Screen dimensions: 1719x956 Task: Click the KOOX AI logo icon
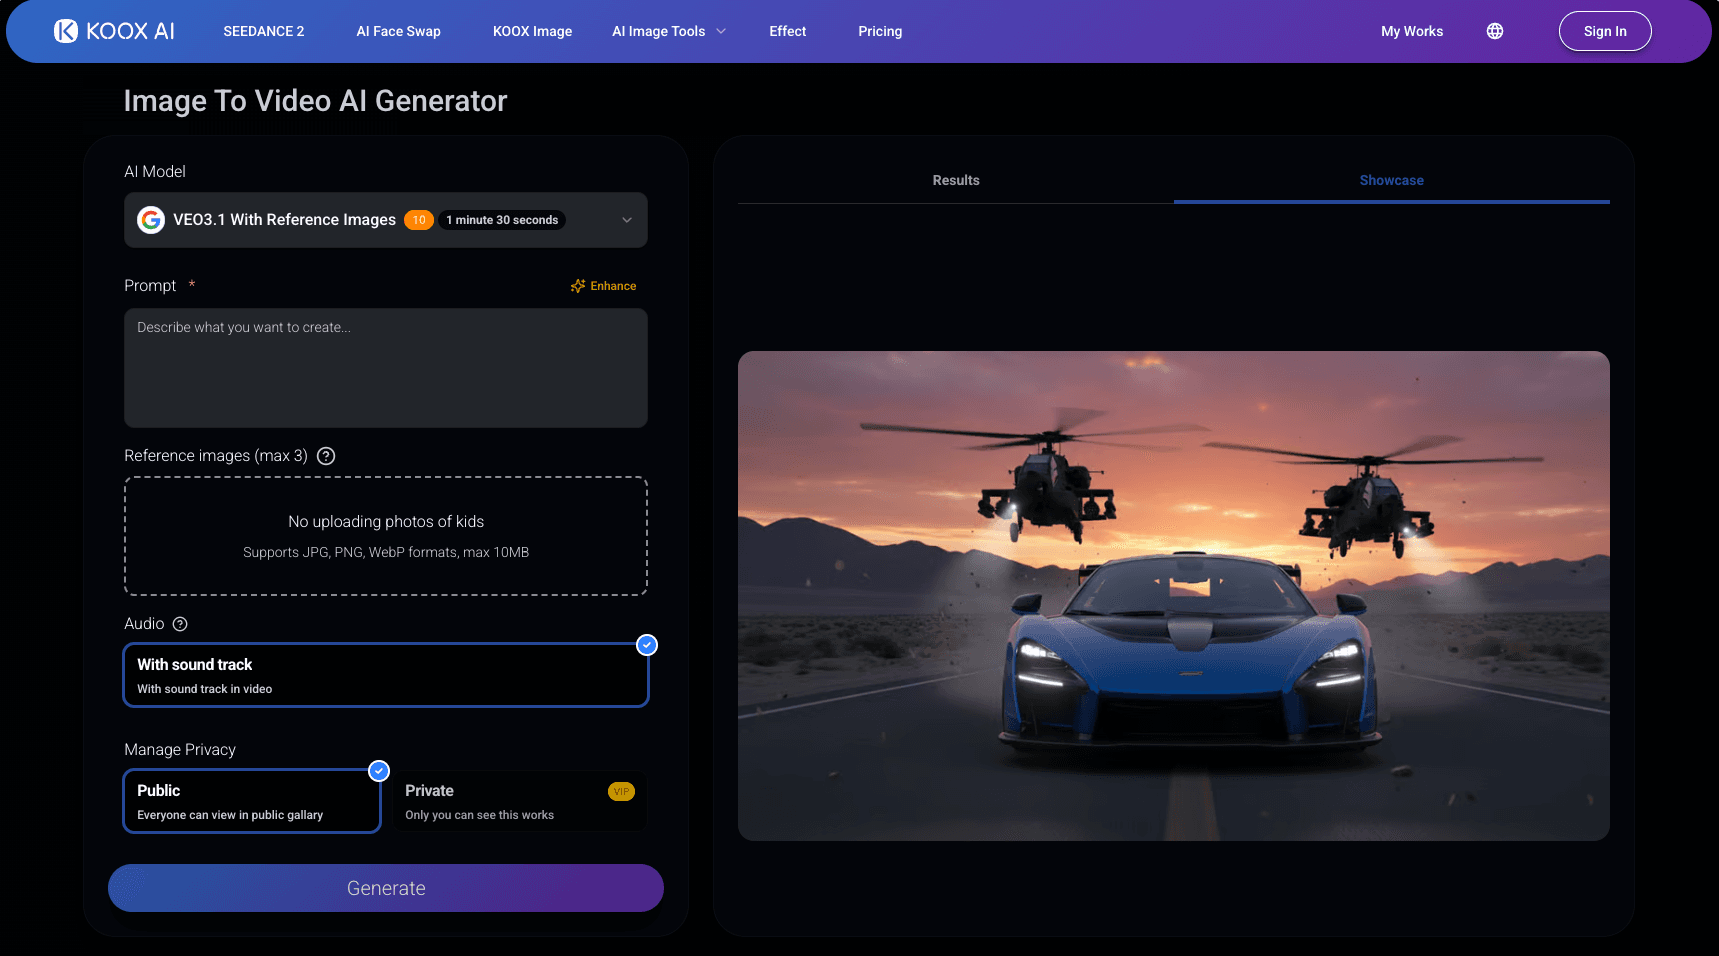coord(65,30)
